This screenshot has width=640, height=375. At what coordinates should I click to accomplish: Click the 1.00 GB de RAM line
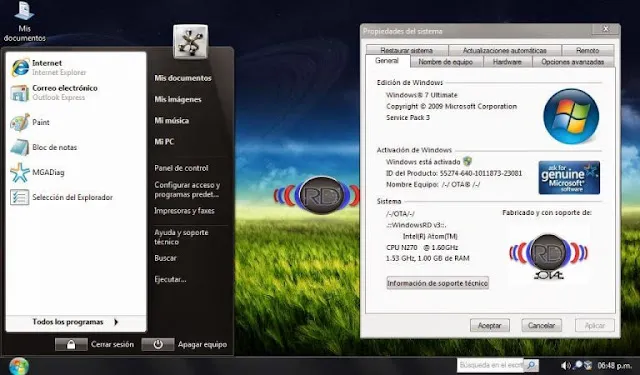coord(427,258)
